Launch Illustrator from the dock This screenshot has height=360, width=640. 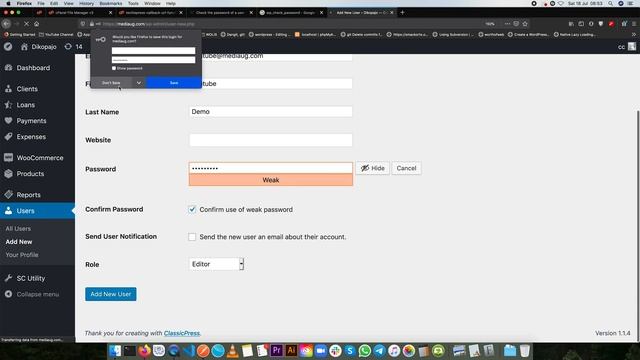click(x=291, y=351)
